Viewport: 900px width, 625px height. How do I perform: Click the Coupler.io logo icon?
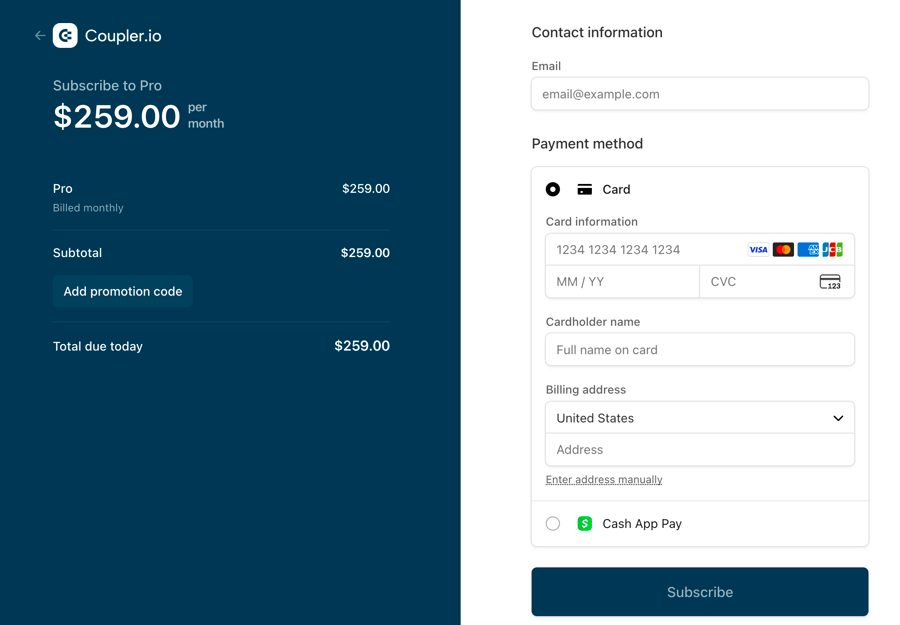(x=65, y=36)
